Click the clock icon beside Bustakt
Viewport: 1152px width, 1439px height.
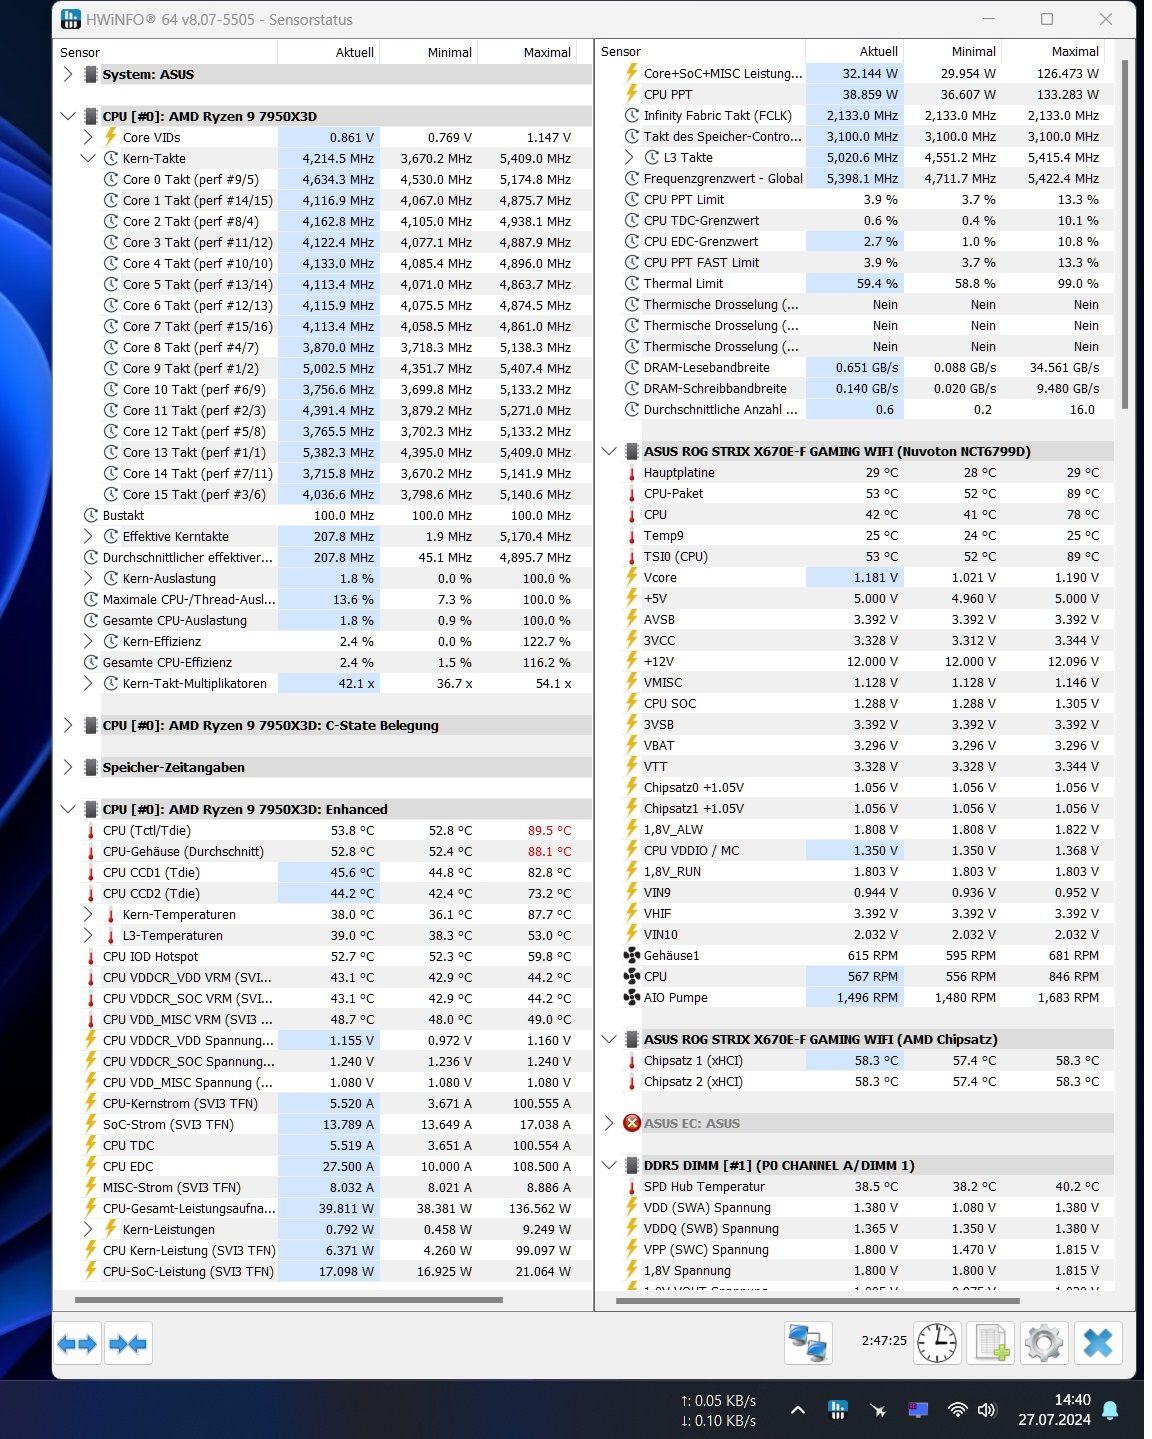point(90,515)
